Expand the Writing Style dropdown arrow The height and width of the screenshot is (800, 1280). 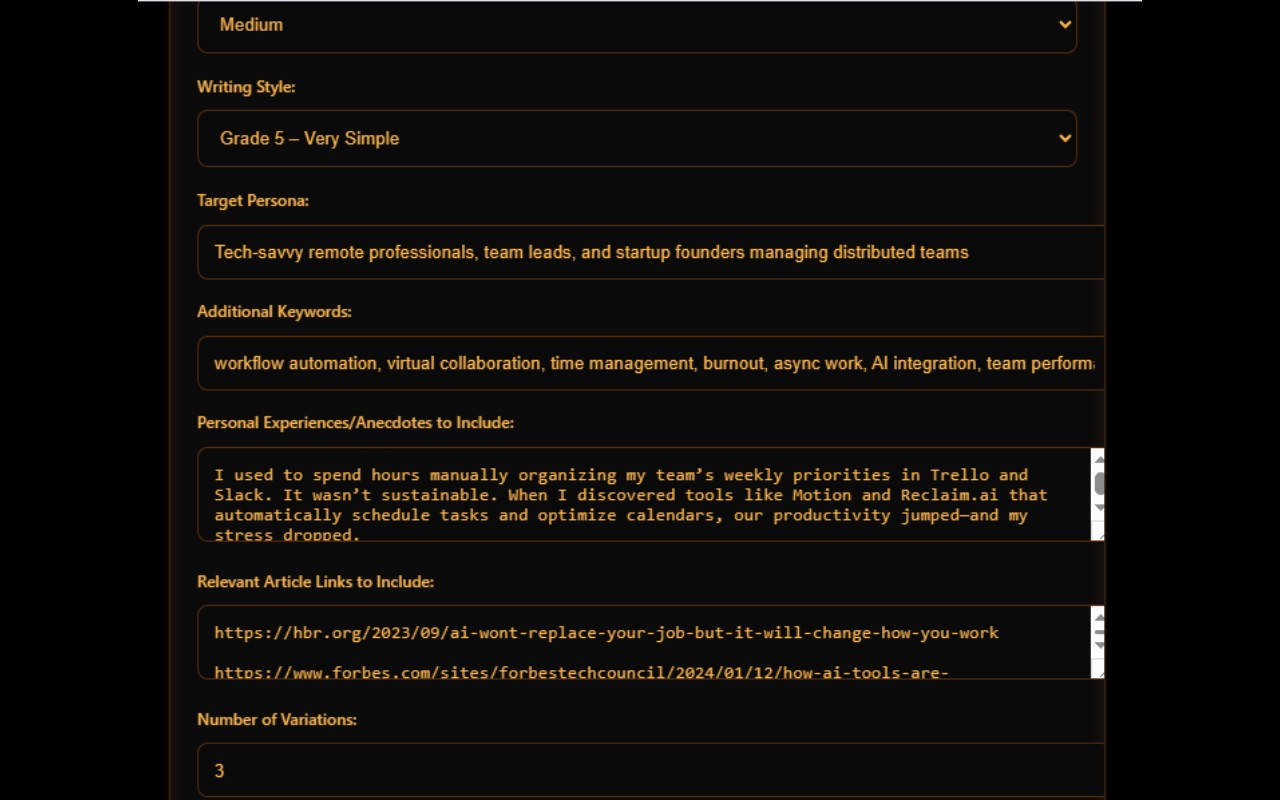[1064, 138]
